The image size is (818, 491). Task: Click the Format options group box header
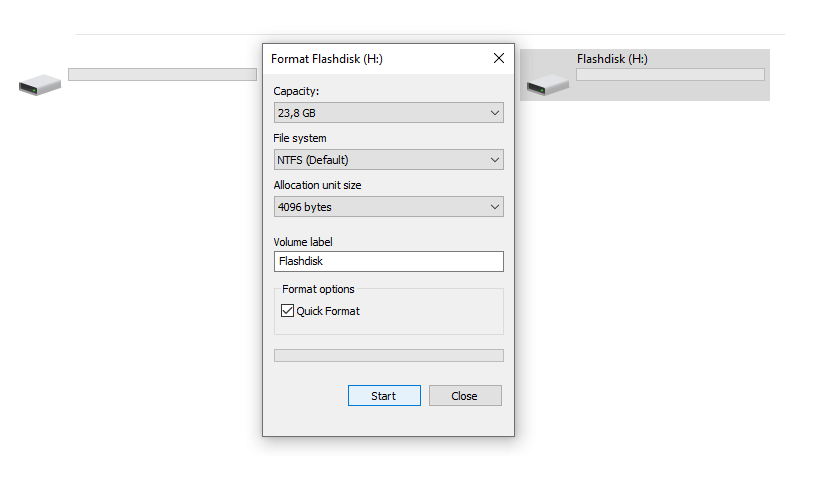pyautogui.click(x=318, y=289)
